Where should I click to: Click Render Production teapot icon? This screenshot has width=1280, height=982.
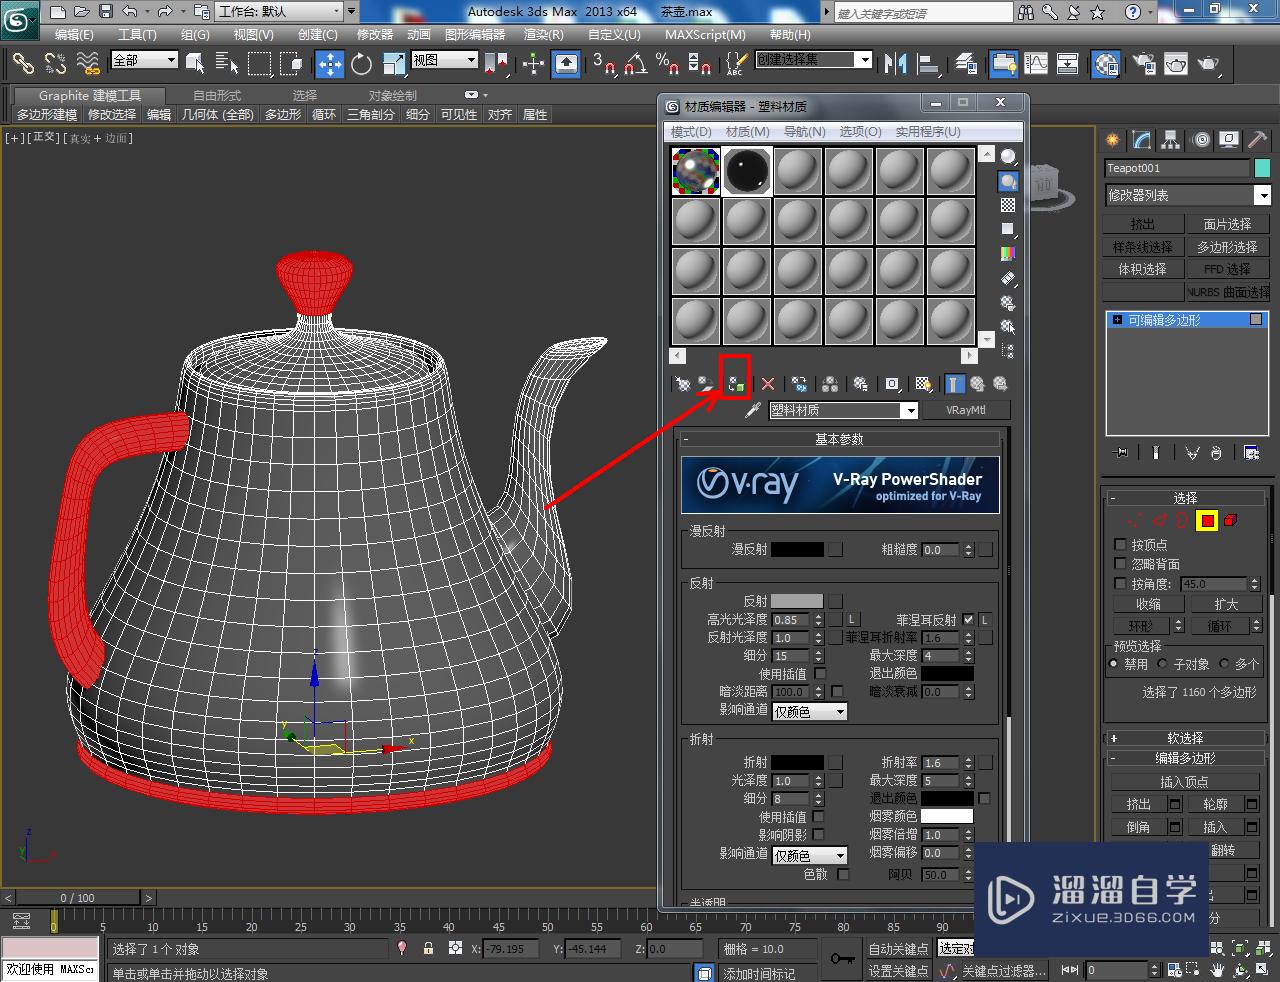coord(1209,64)
